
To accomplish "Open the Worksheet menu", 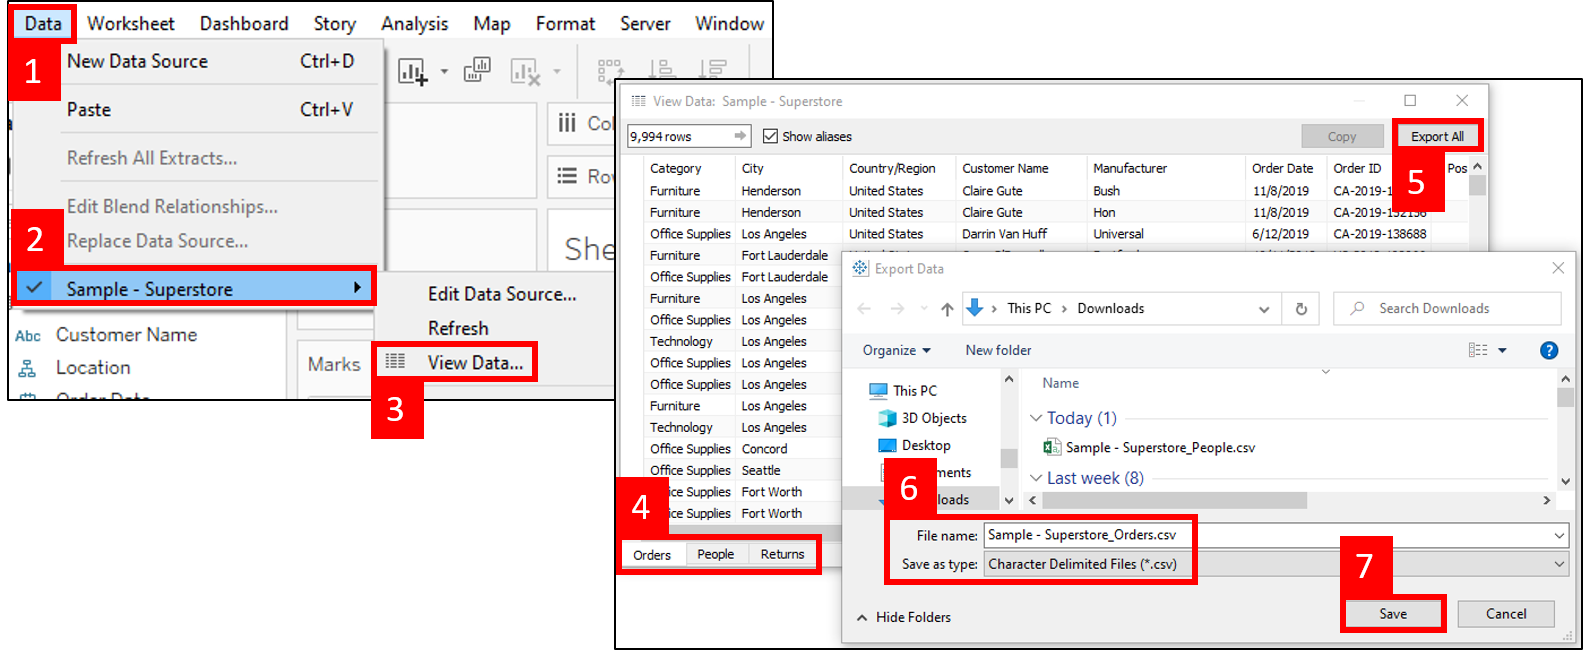I will (x=131, y=23).
